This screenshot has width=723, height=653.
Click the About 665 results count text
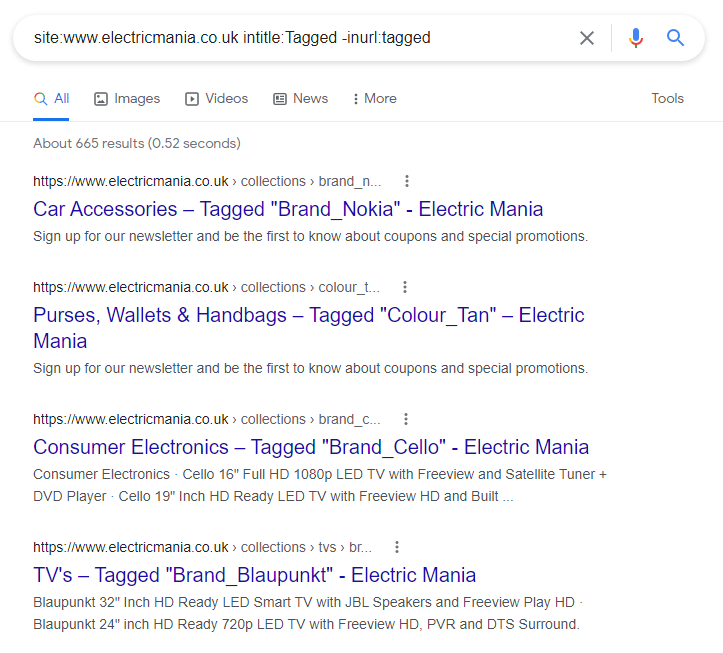(137, 143)
